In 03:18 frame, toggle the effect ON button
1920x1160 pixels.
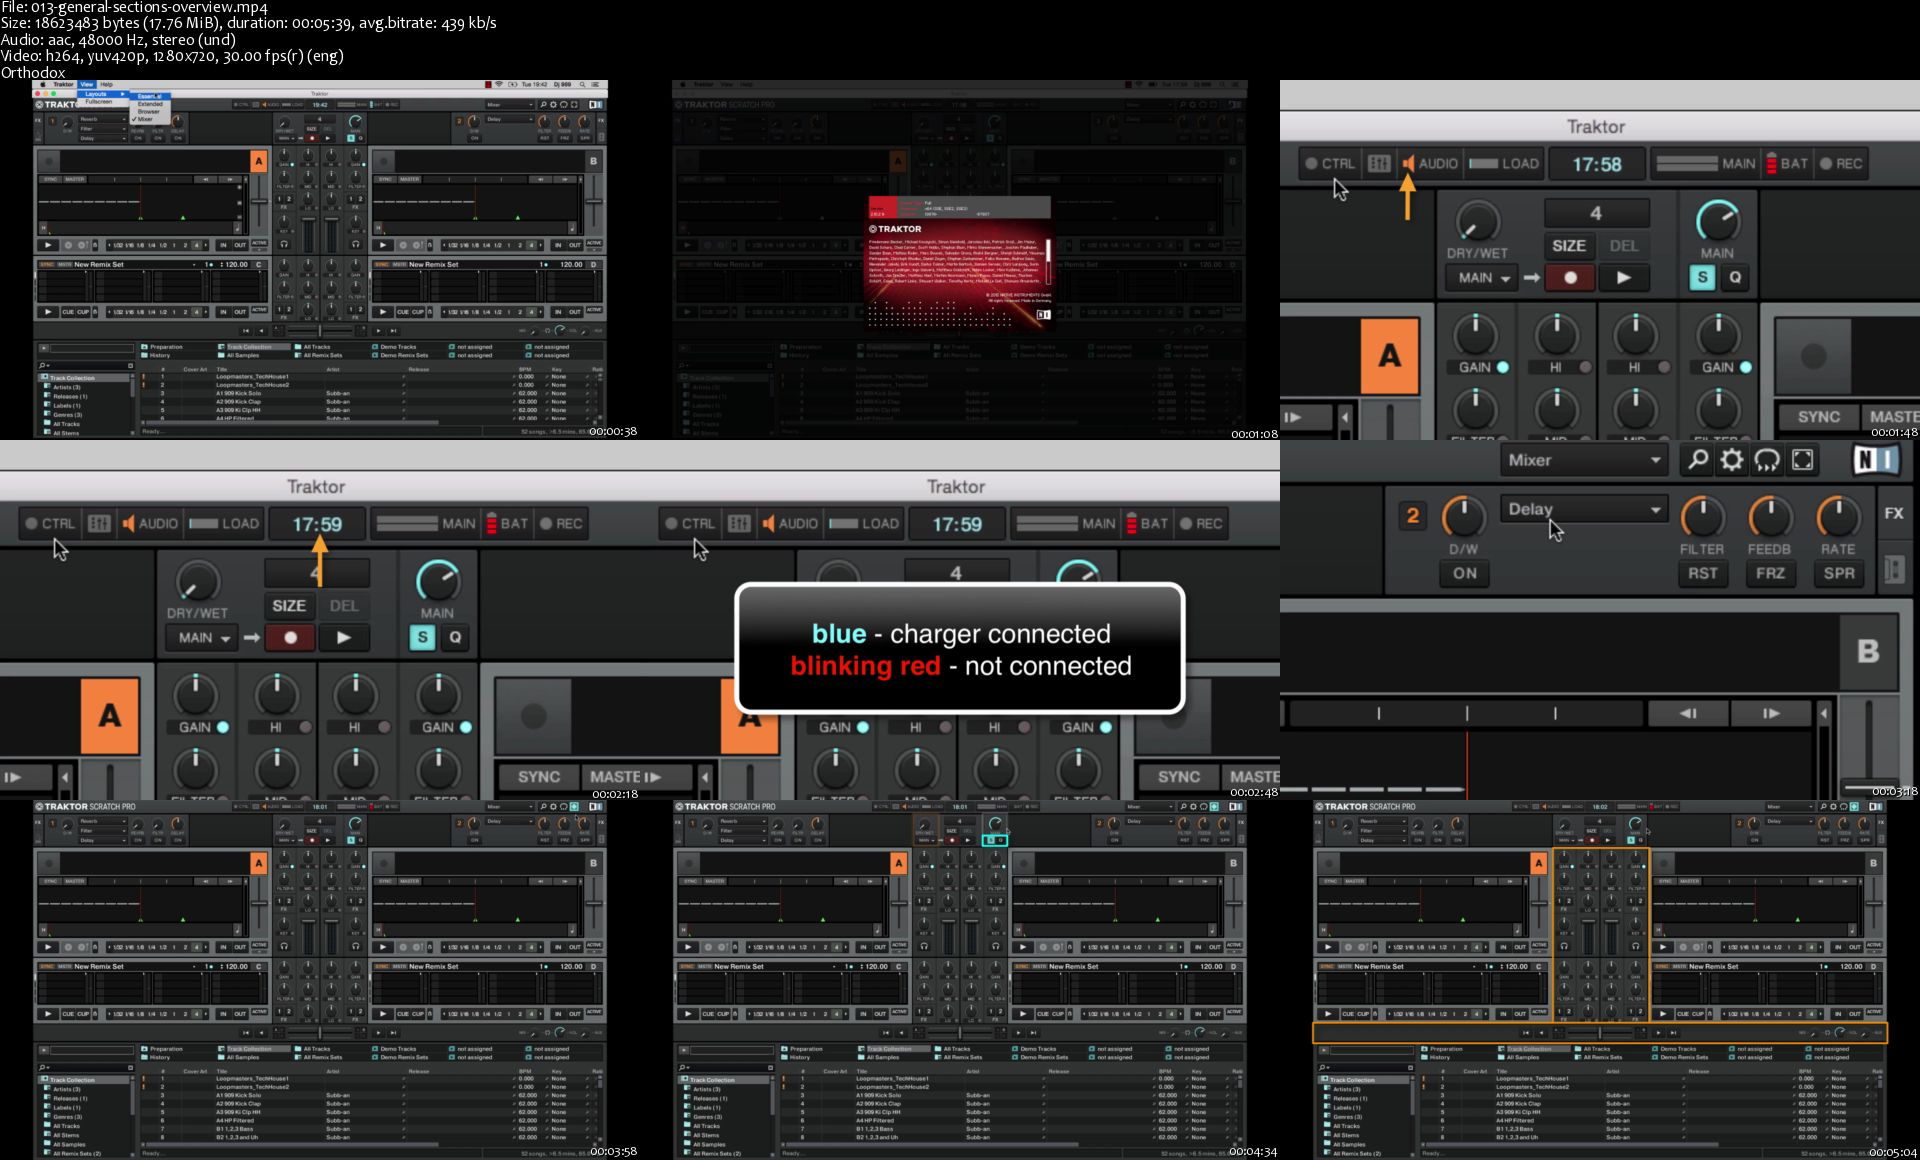(x=1464, y=573)
